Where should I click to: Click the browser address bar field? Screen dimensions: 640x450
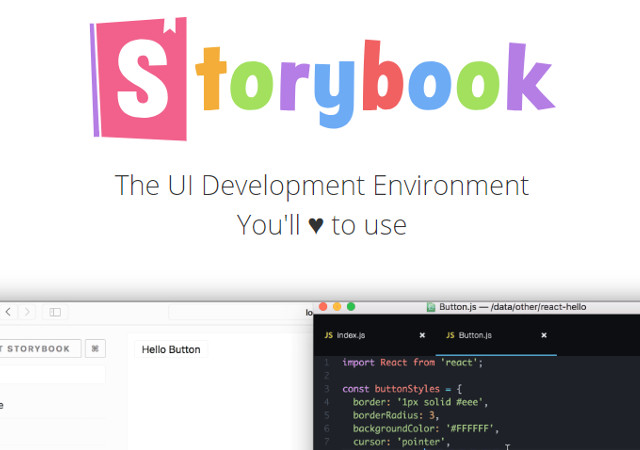point(241,312)
